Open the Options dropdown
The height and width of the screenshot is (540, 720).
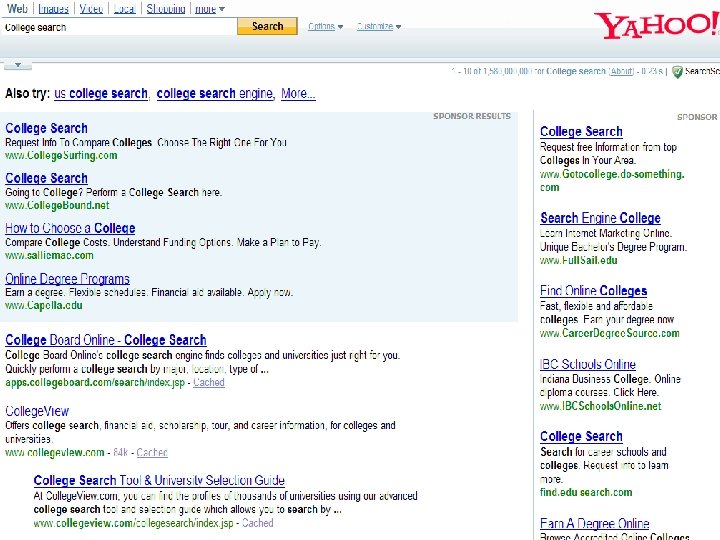[326, 27]
